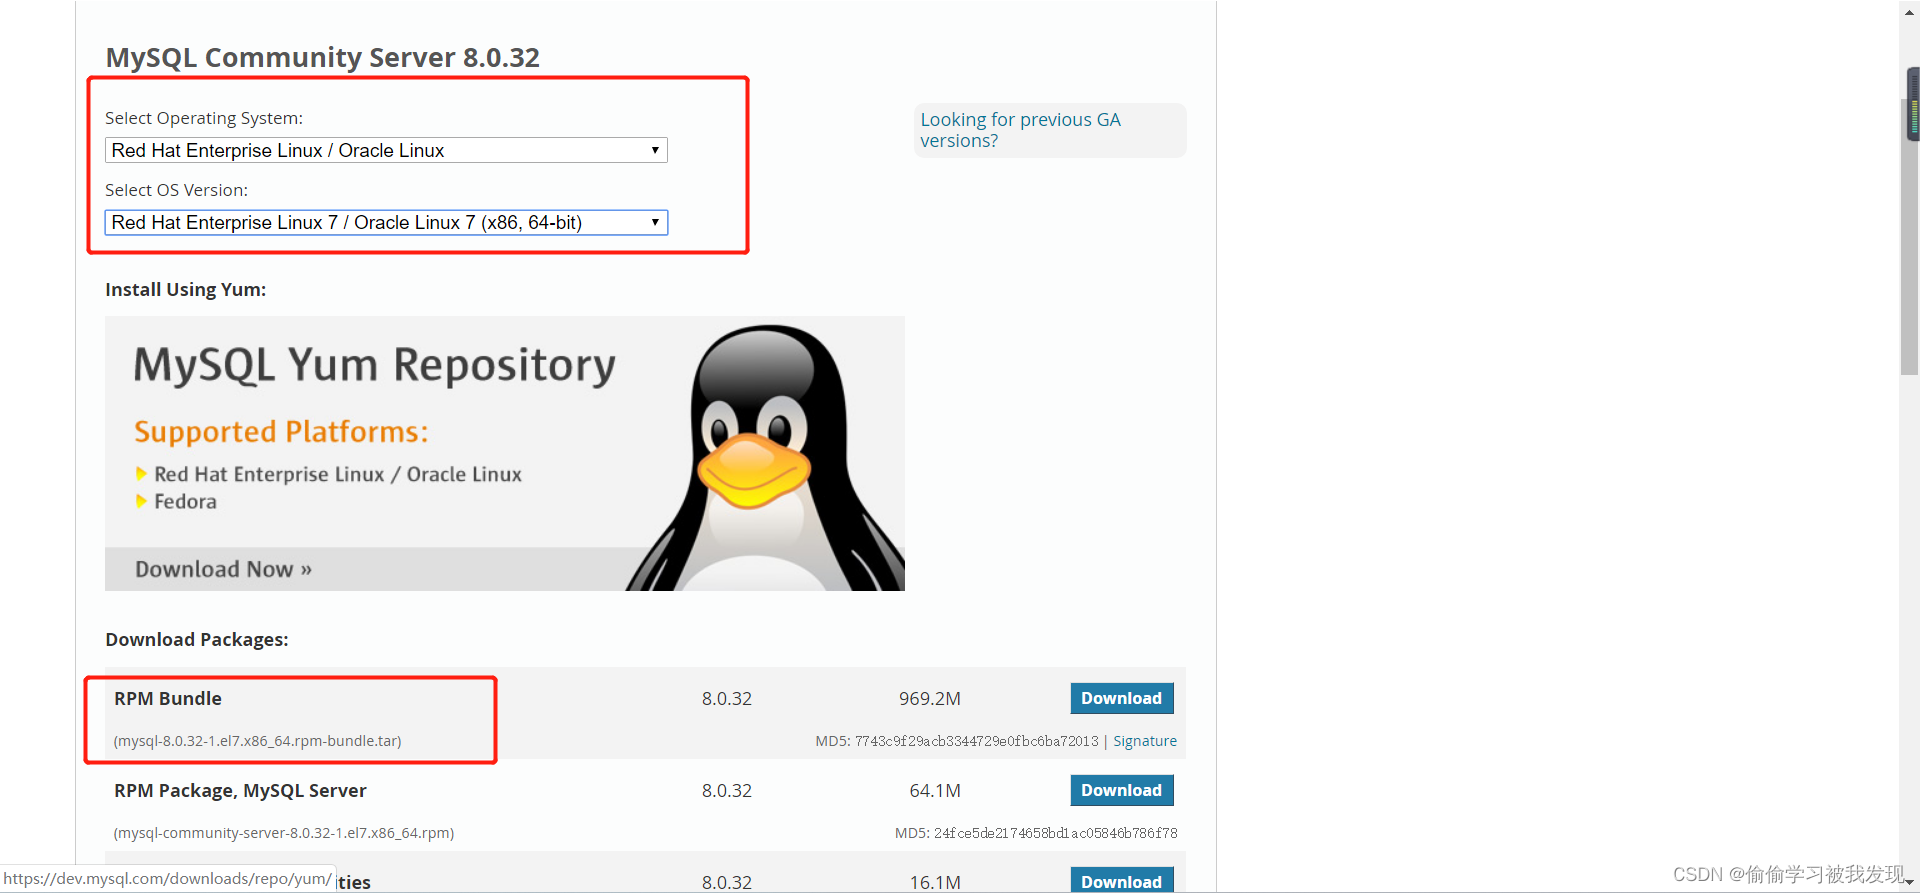Image resolution: width=1920 pixels, height=893 pixels.
Task: Click the 'Download Now »' link in the banner
Action: (x=224, y=569)
